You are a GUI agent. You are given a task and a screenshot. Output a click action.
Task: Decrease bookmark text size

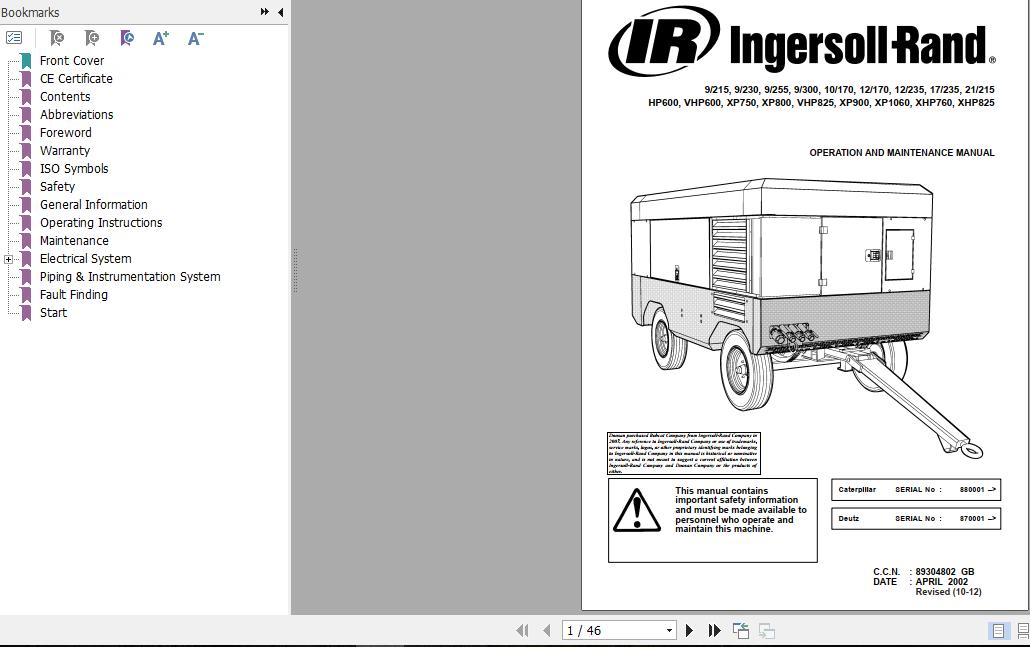pos(196,38)
